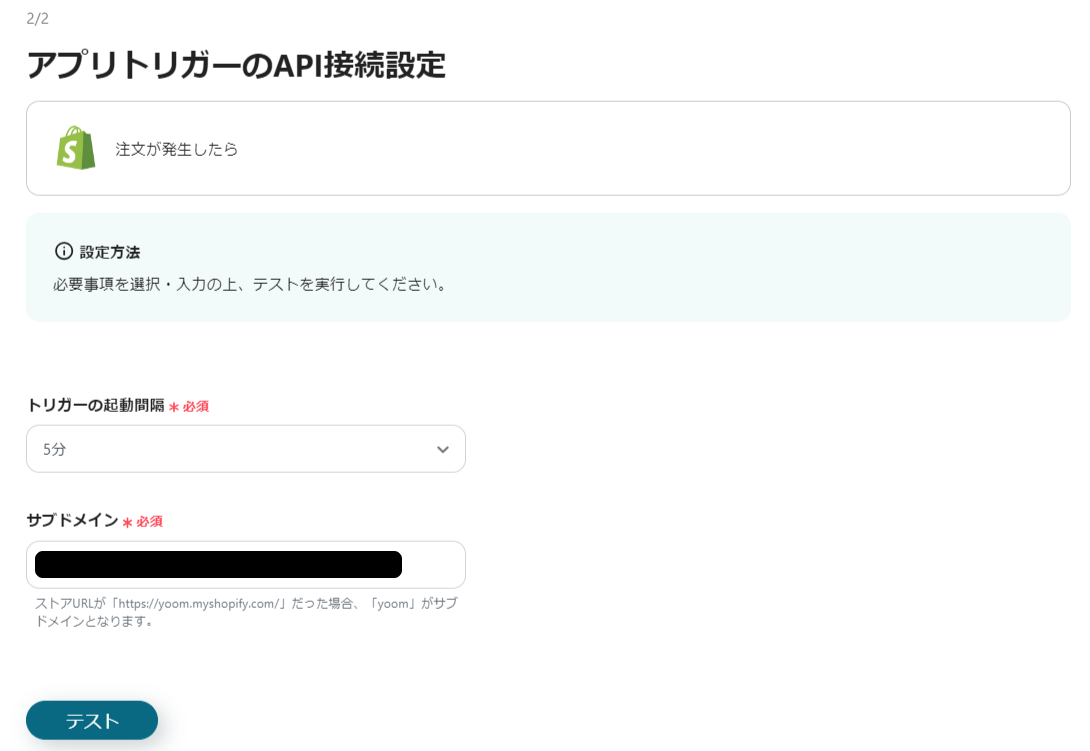Select the 5分 value text in the combo box

(x=54, y=449)
